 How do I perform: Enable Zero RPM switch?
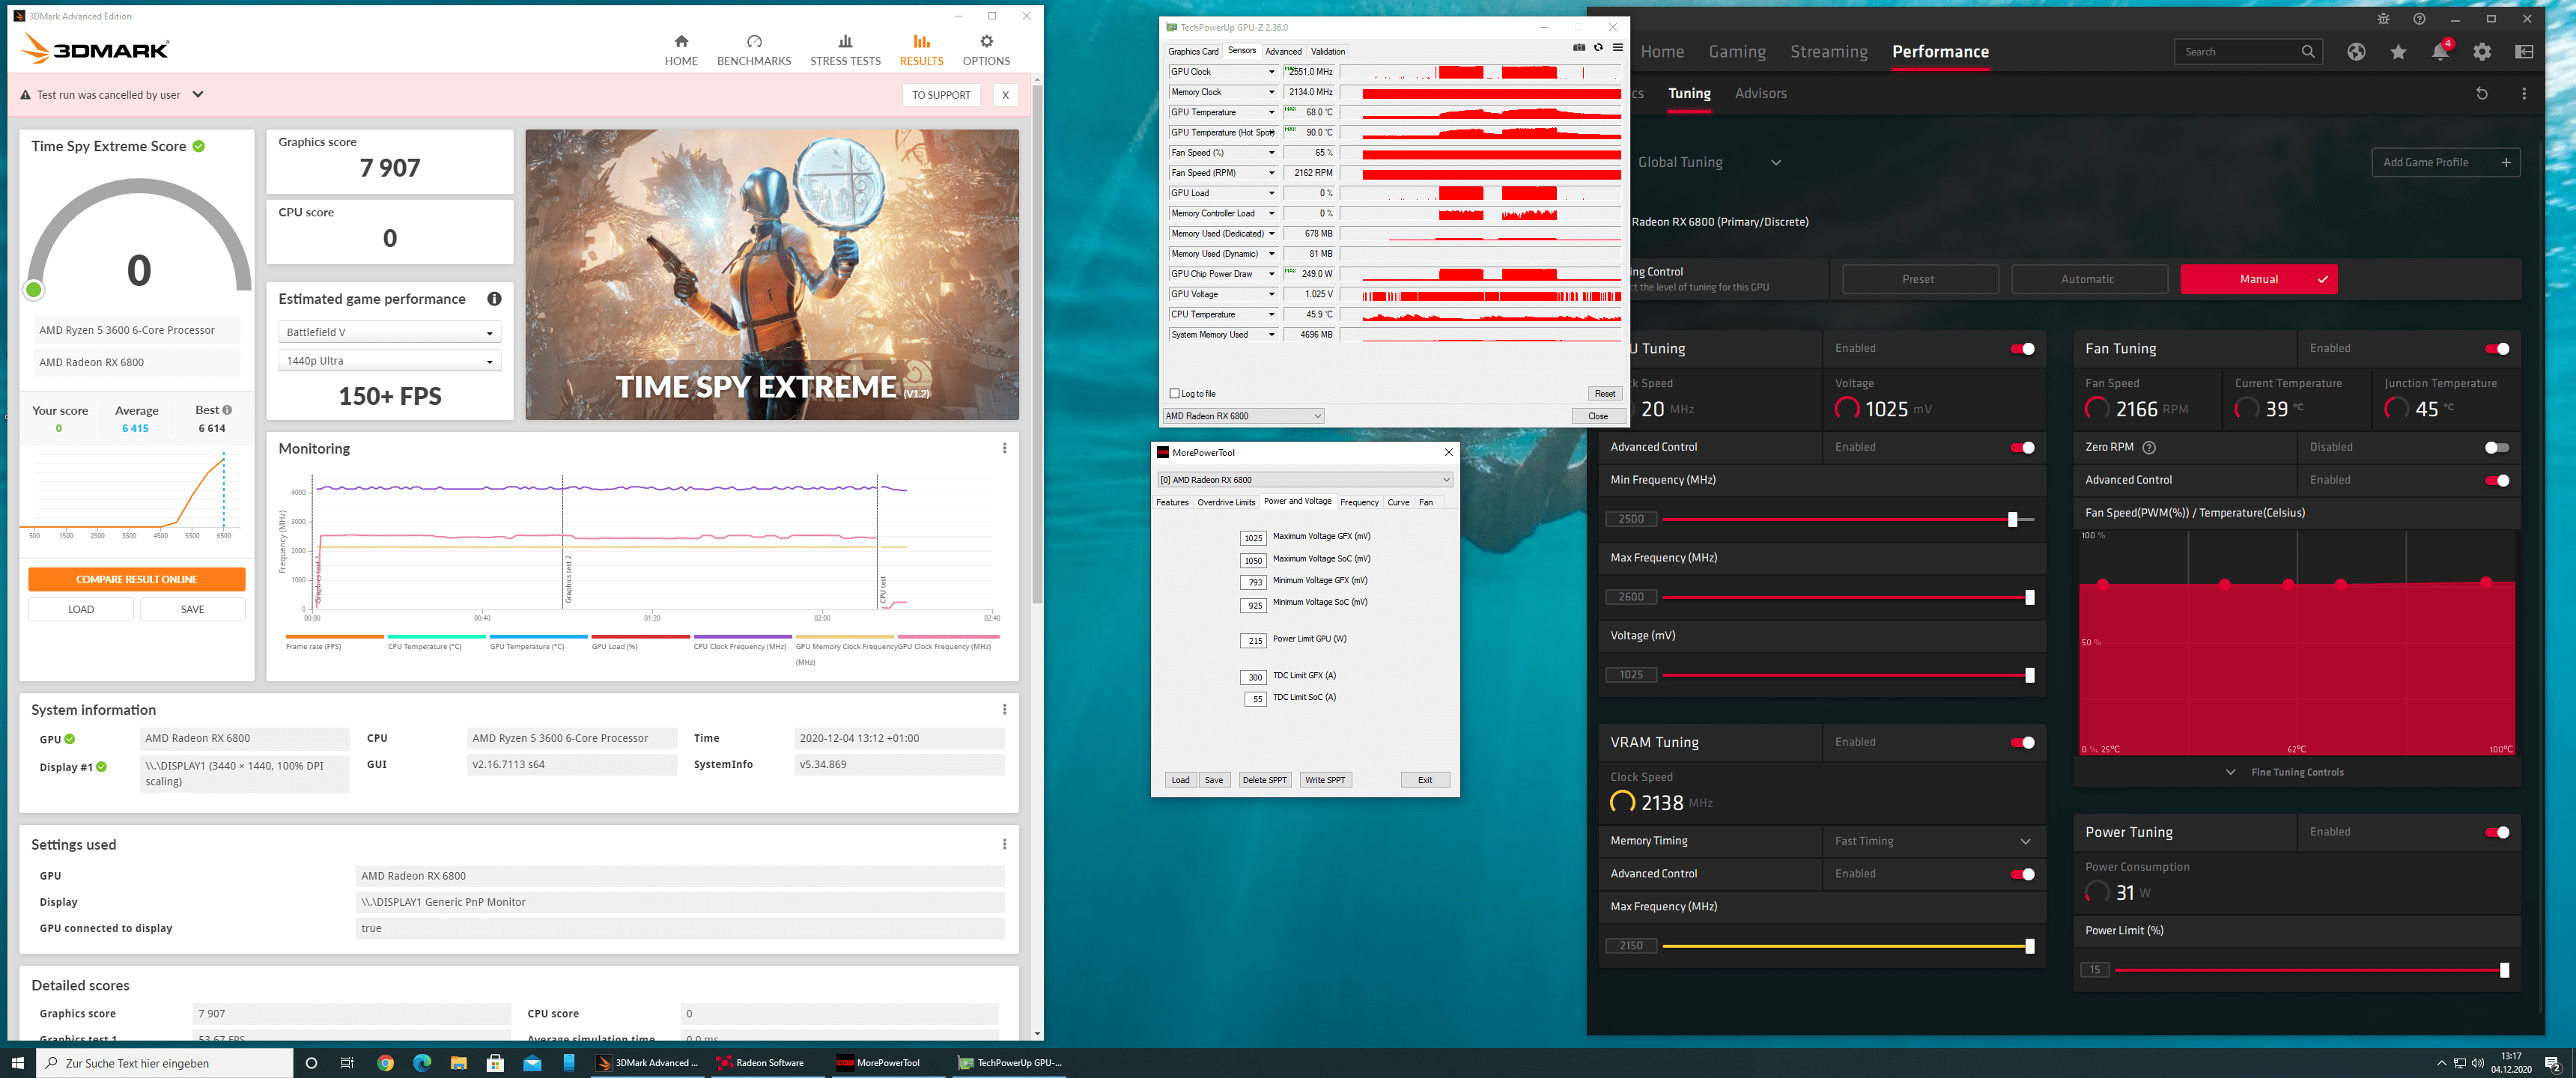click(x=2497, y=447)
